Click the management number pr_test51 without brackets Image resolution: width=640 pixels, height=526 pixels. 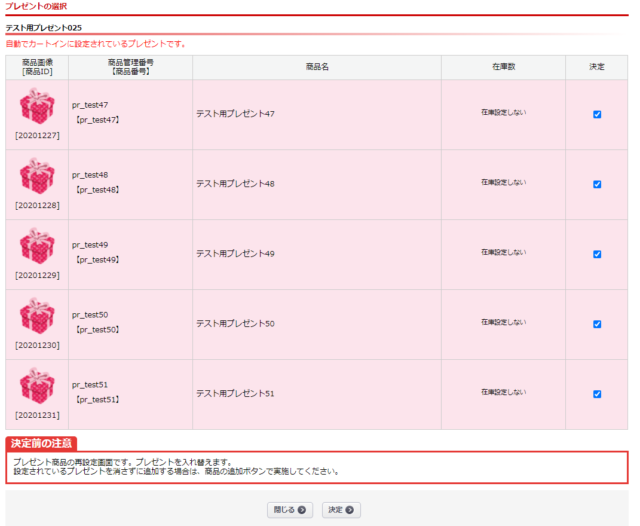point(90,385)
